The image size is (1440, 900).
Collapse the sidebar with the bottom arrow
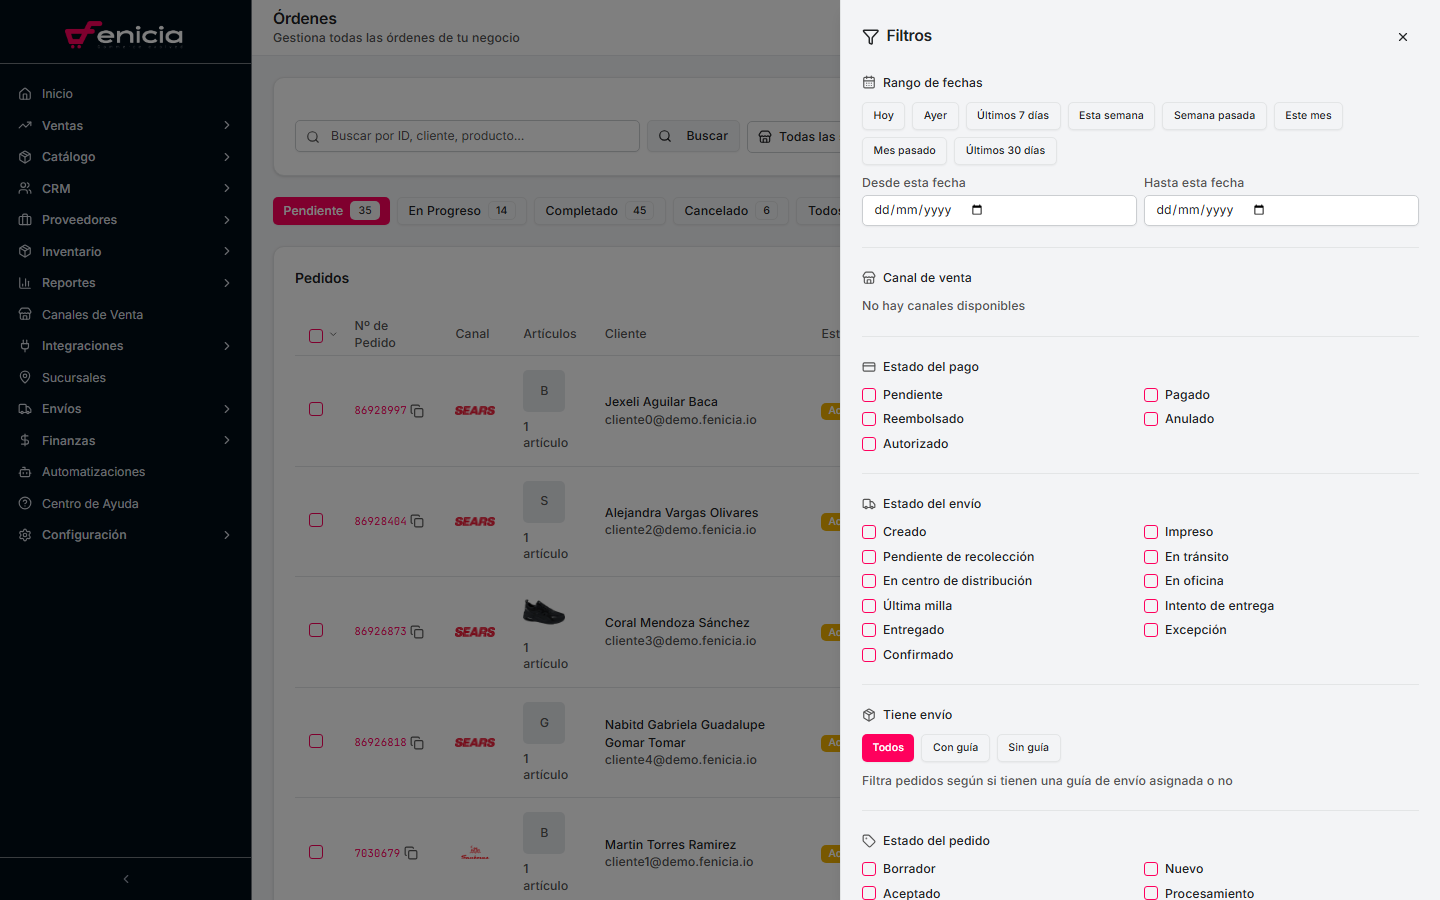tap(126, 879)
